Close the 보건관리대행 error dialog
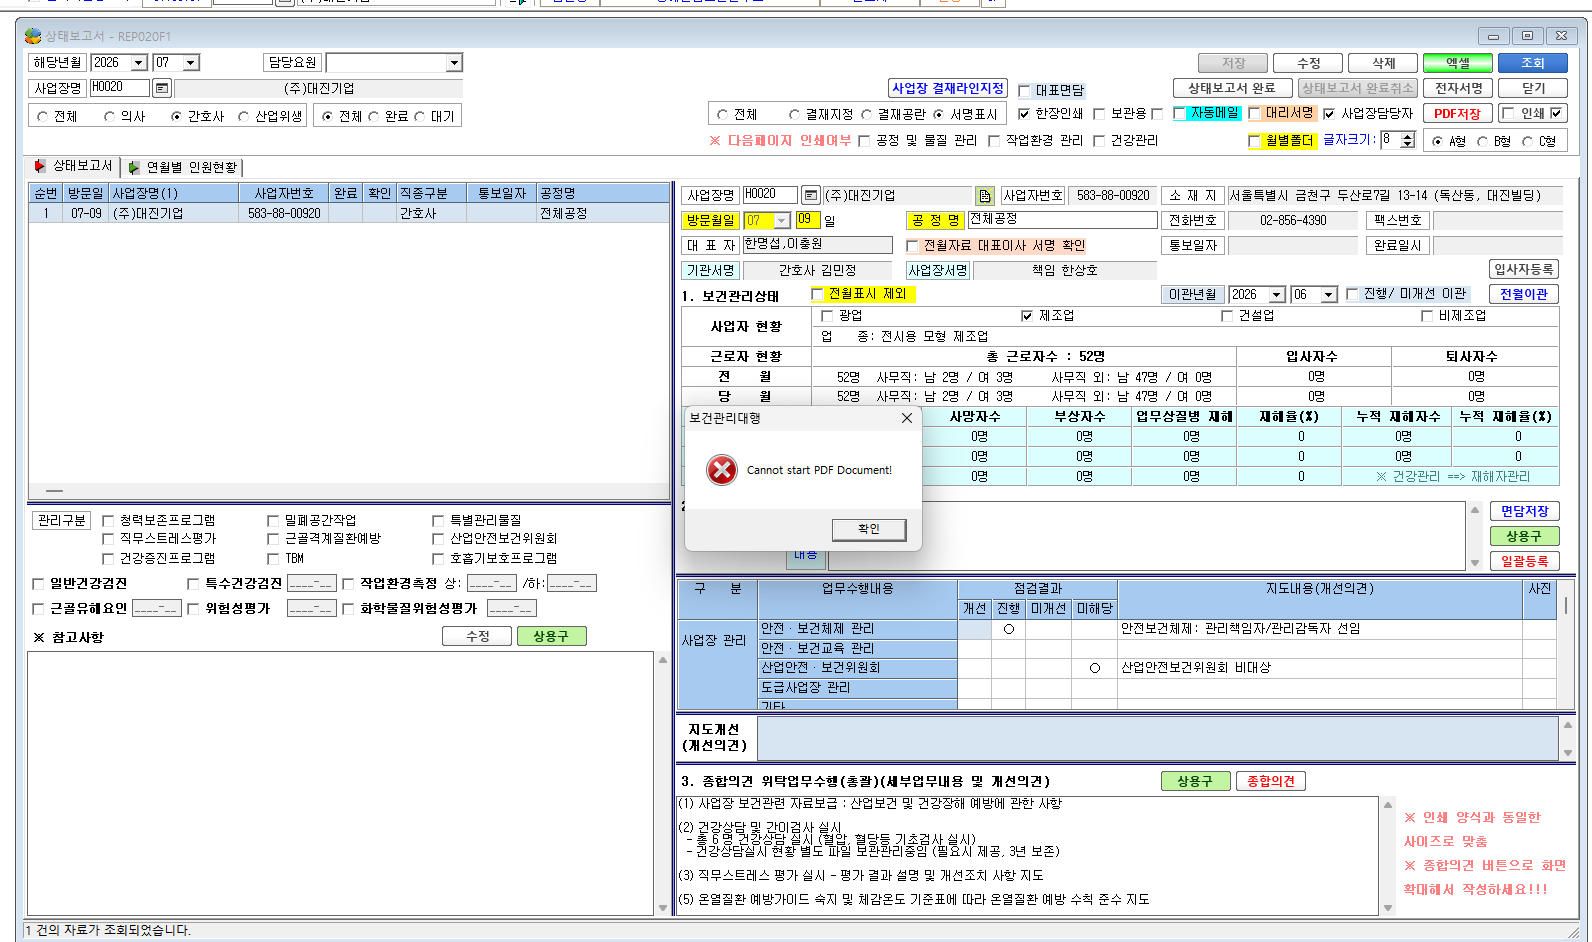Image resolution: width=1592 pixels, height=942 pixels. tap(906, 418)
